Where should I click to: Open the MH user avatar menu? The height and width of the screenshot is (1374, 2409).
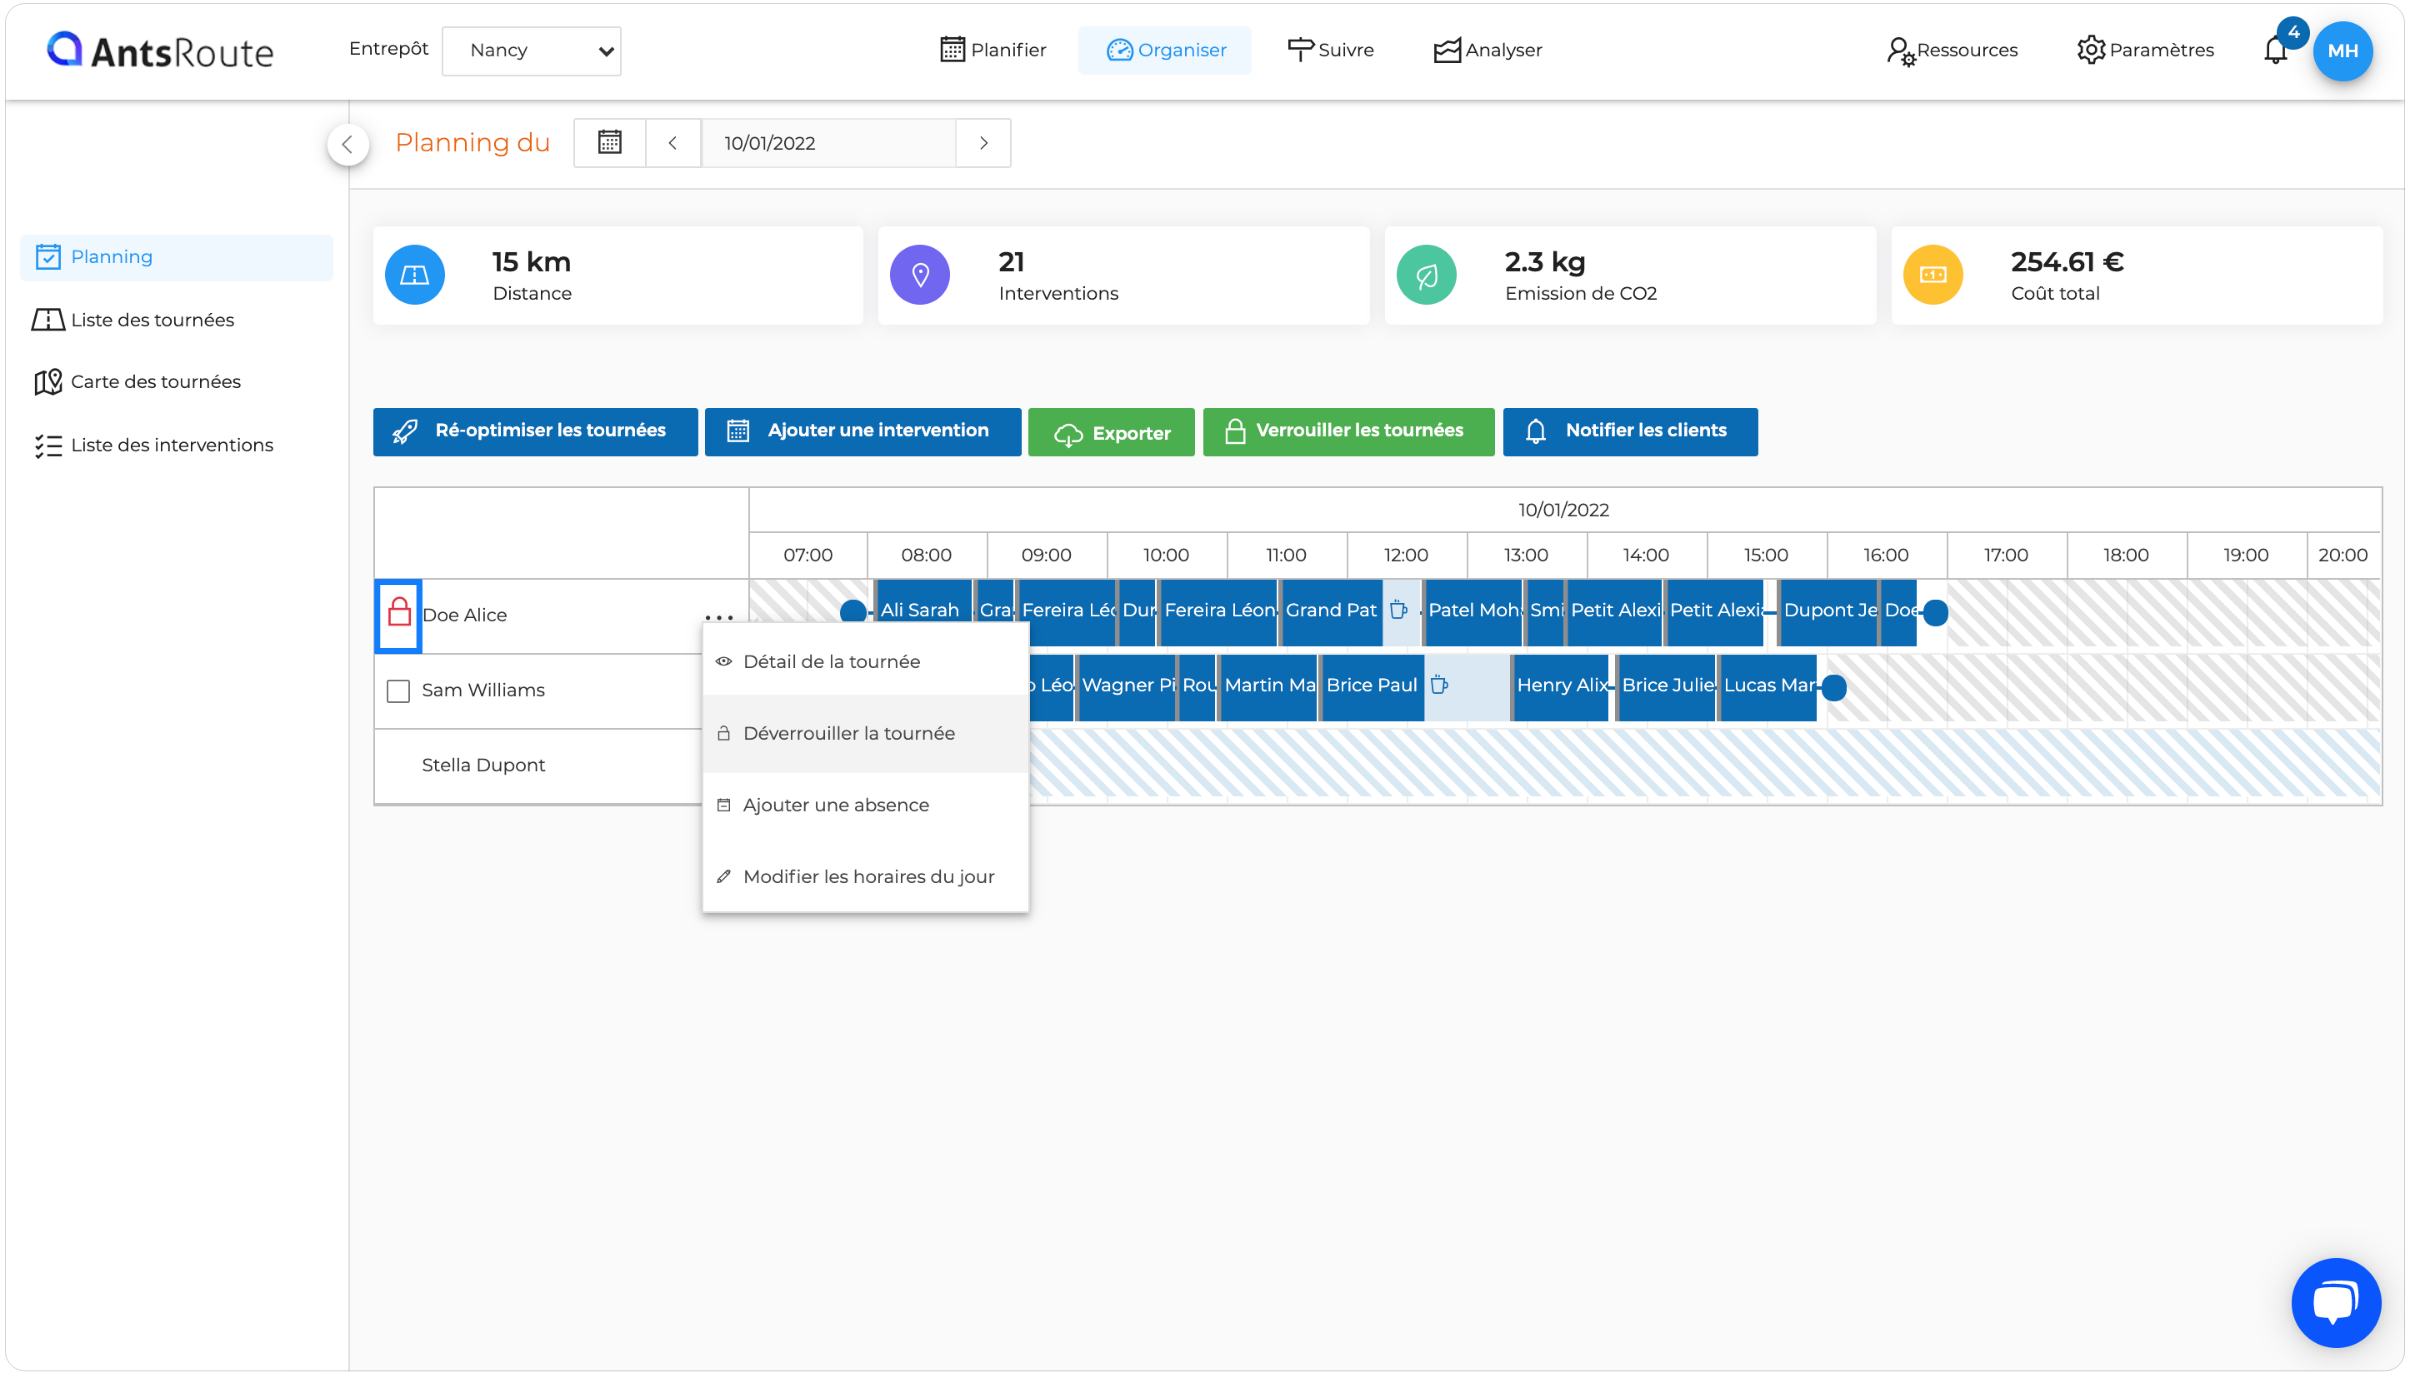pos(2342,51)
